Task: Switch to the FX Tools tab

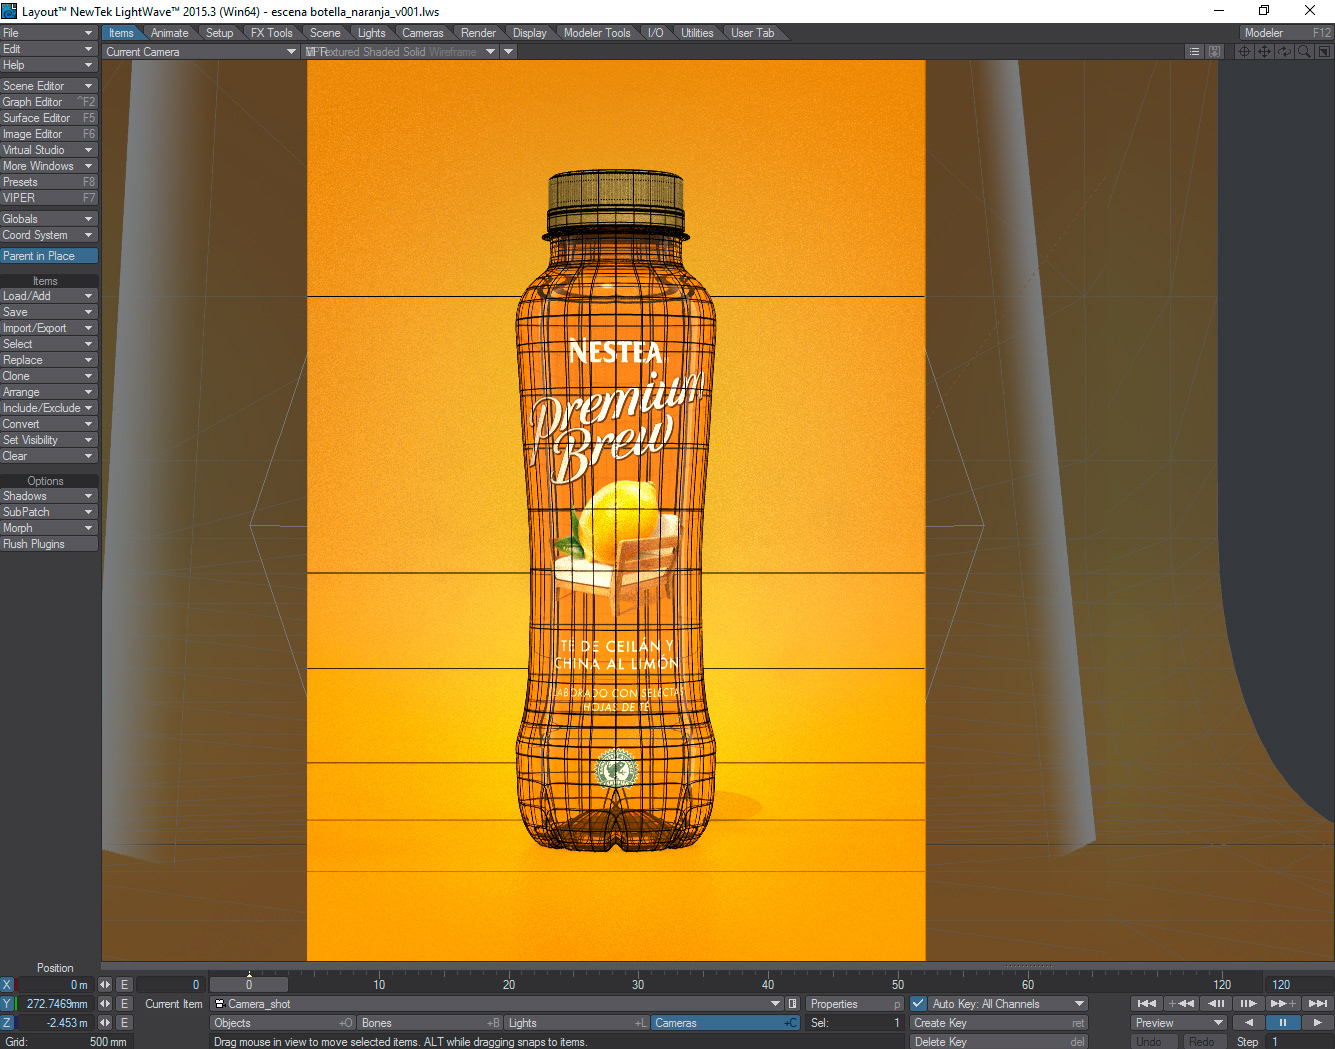Action: point(272,33)
